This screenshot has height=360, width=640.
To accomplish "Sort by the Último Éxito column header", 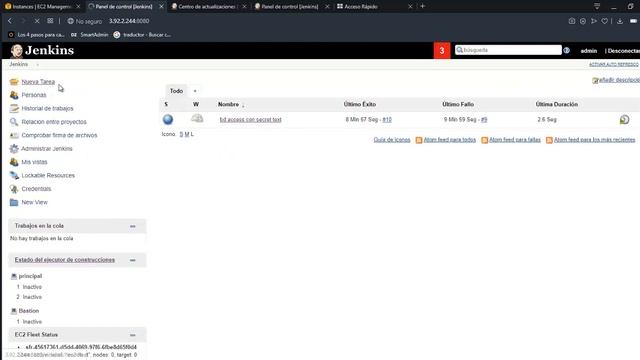I will [360, 104].
